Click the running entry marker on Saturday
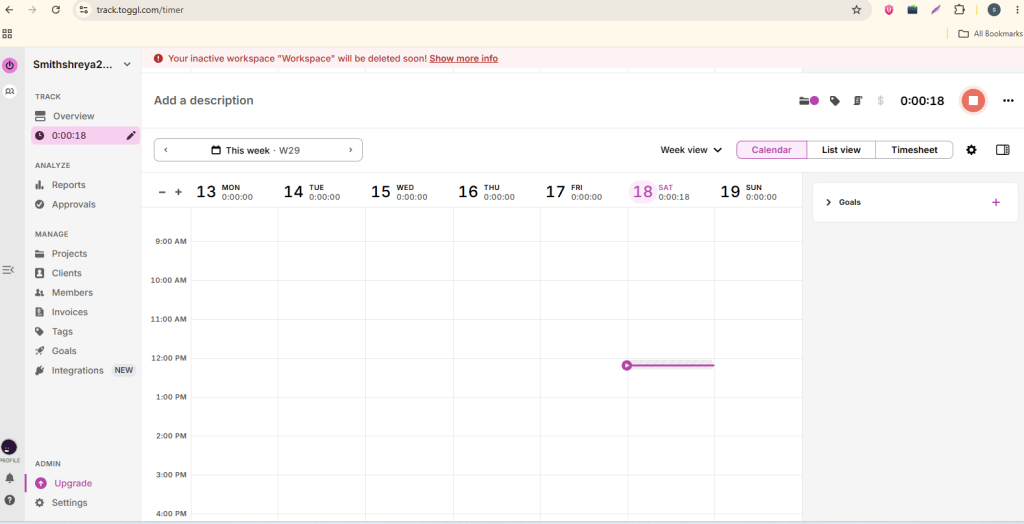1024x524 pixels. point(627,365)
